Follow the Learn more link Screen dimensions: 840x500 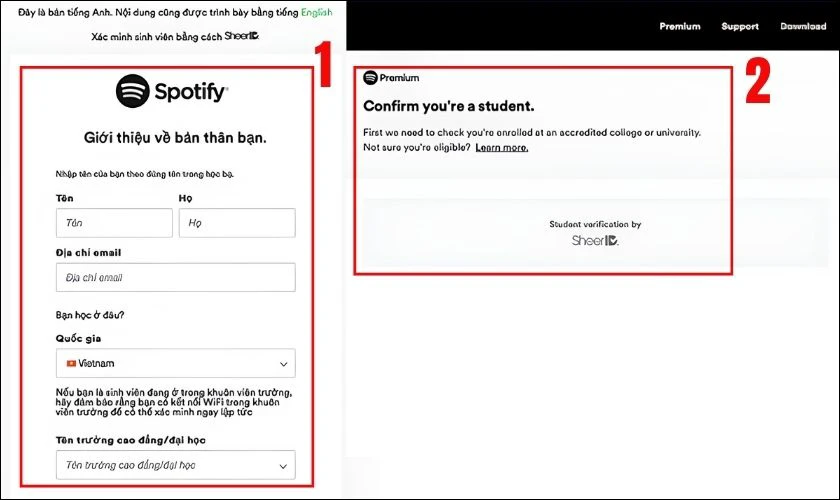[x=501, y=147]
